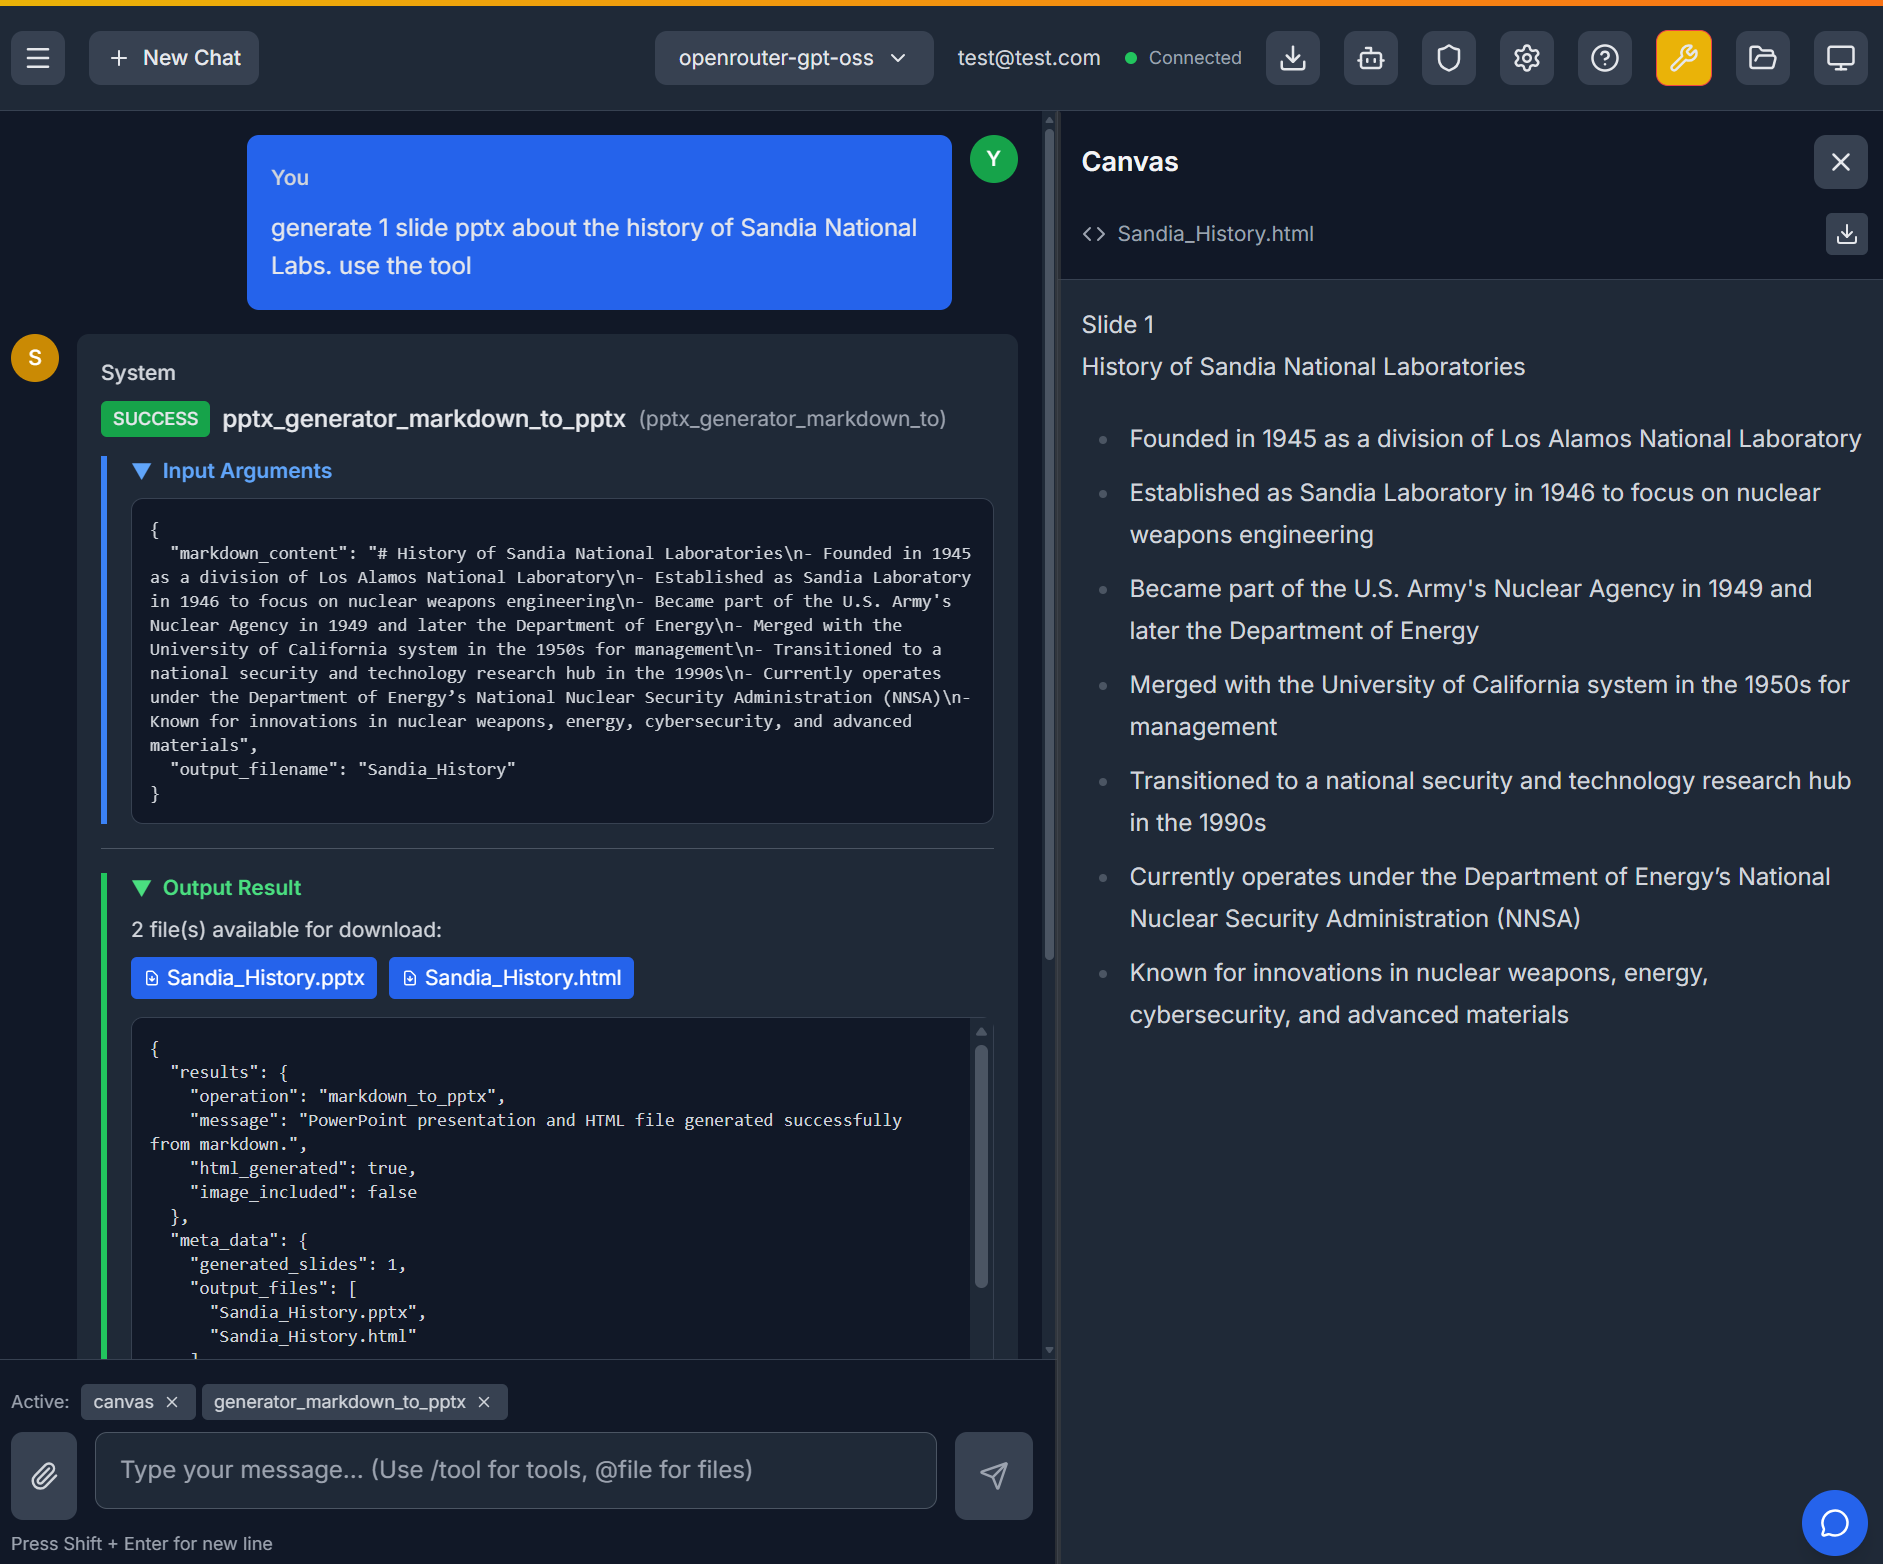Click the green Y user avatar
The height and width of the screenshot is (1564, 1883).
point(994,159)
